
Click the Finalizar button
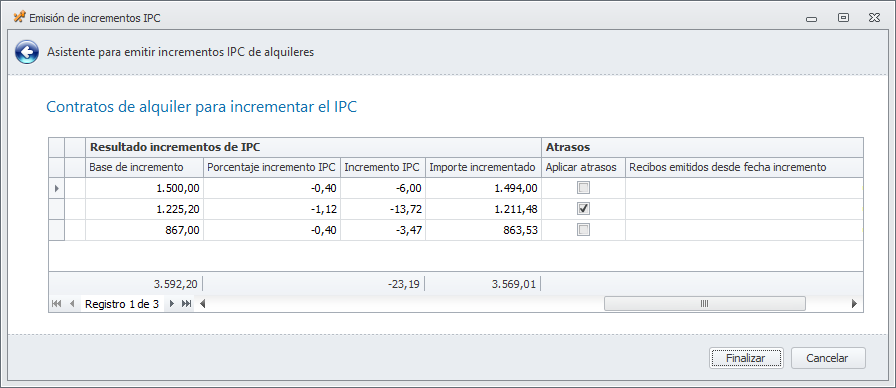746,358
